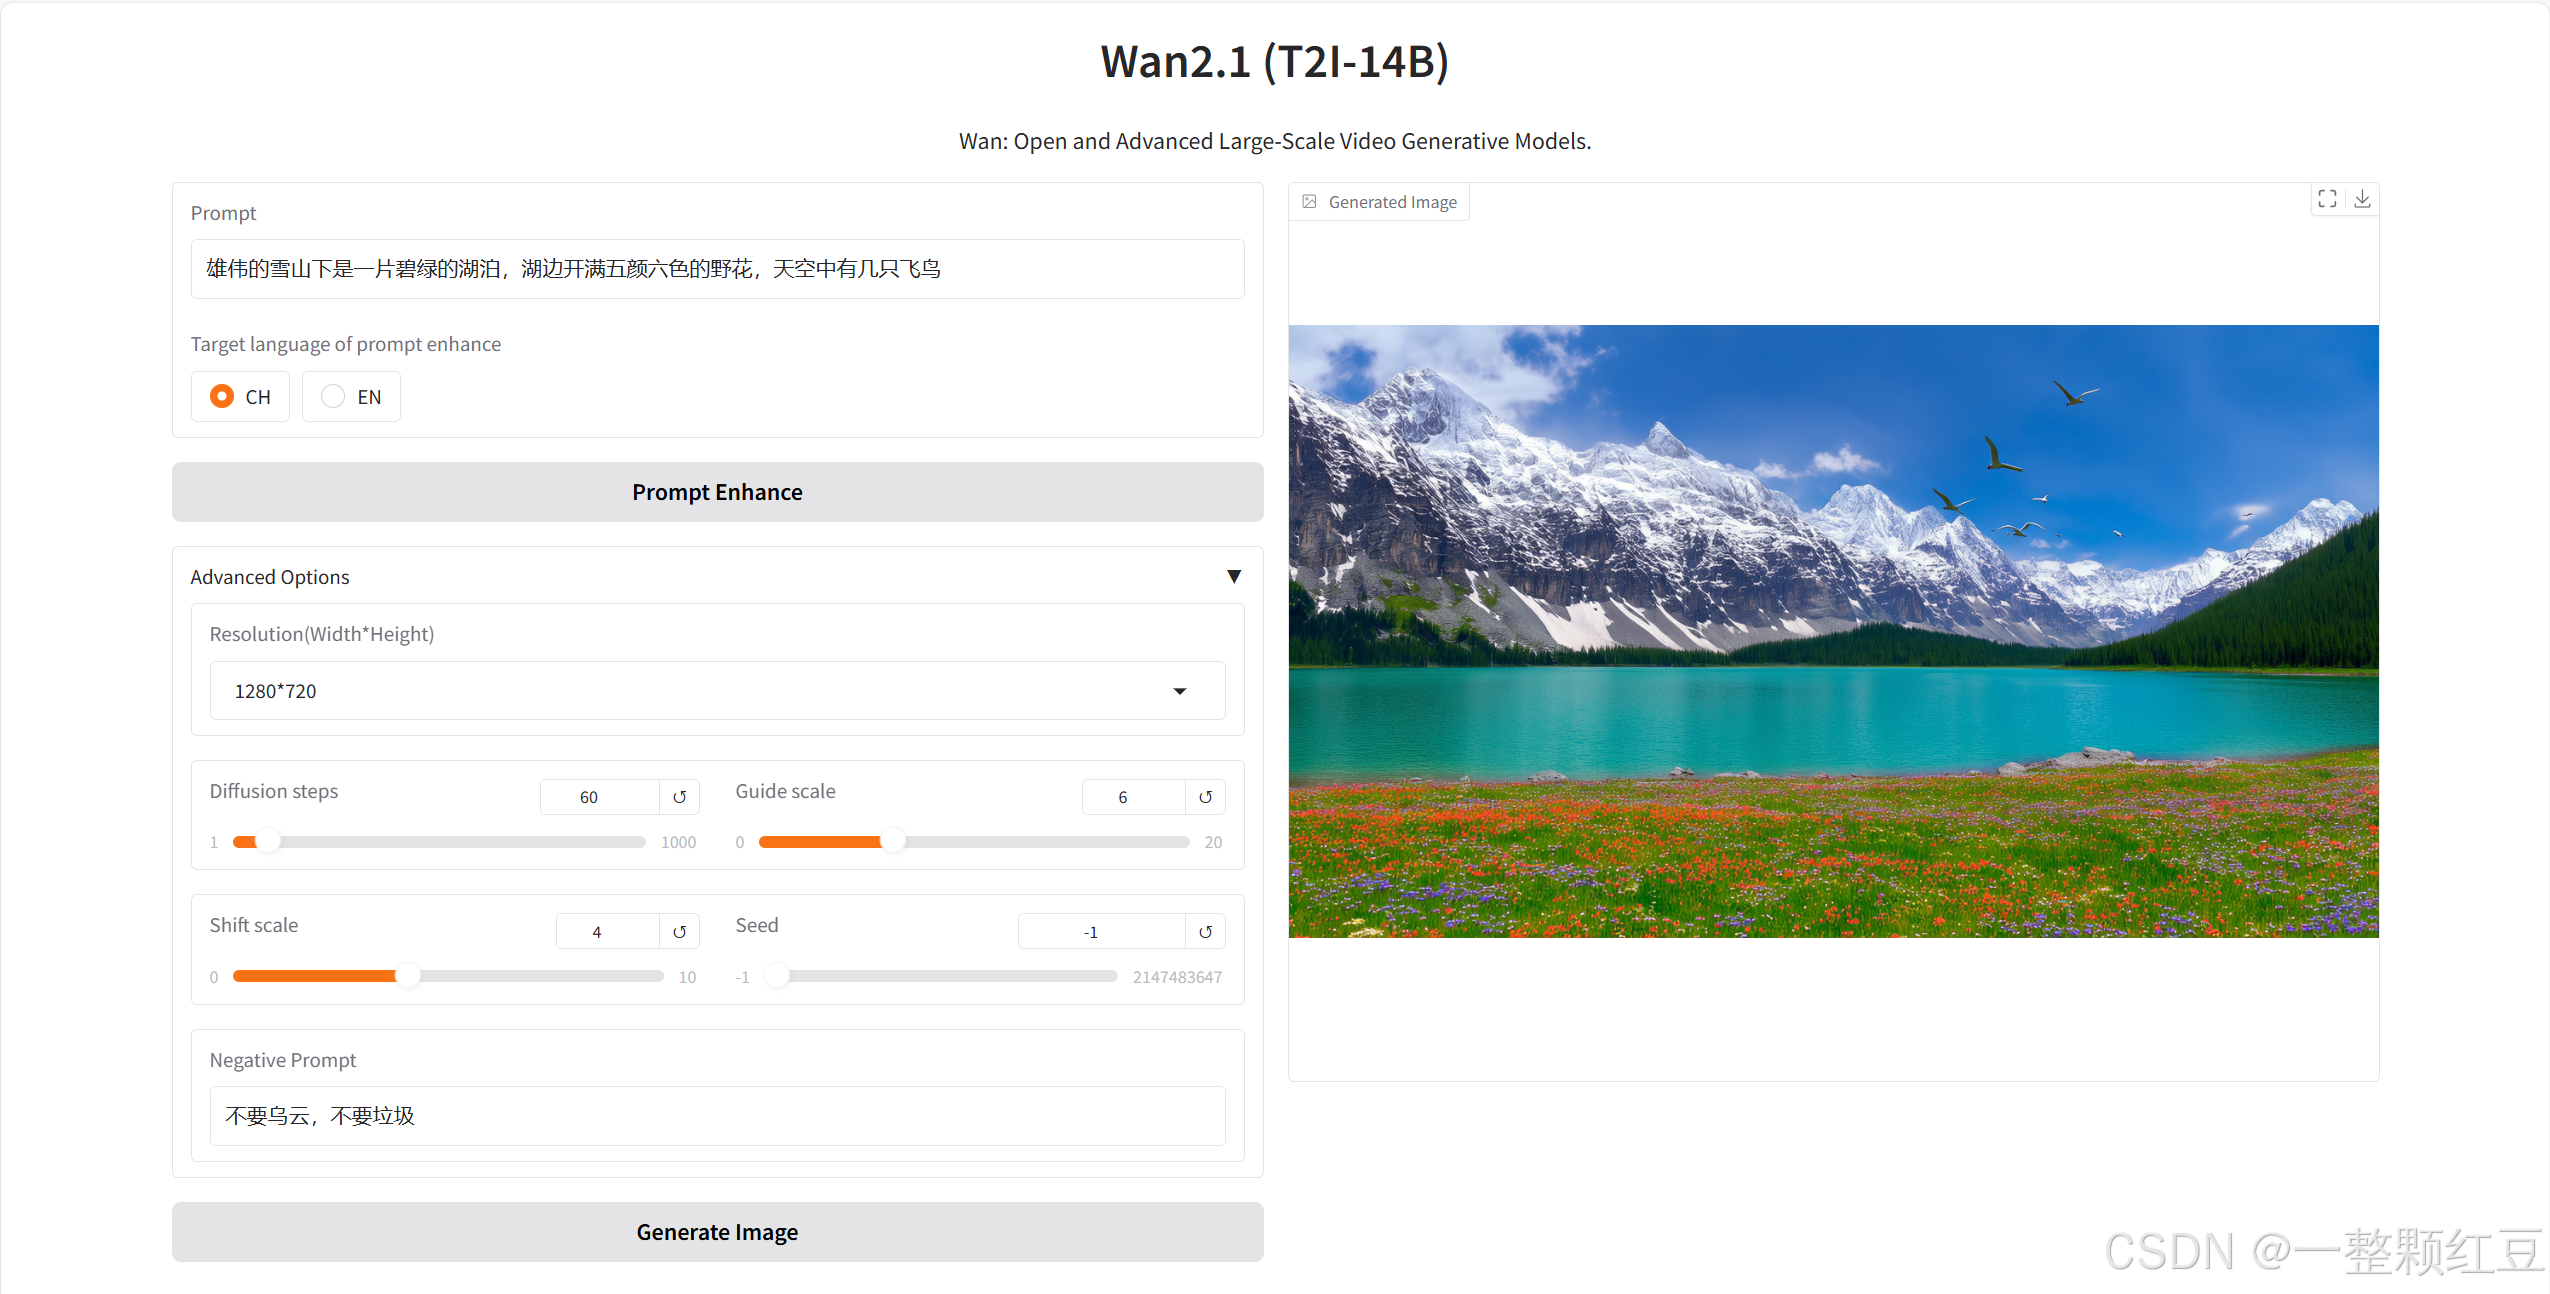Image resolution: width=2550 pixels, height=1294 pixels.
Task: Click the Guide scale slider handle
Action: (892, 842)
